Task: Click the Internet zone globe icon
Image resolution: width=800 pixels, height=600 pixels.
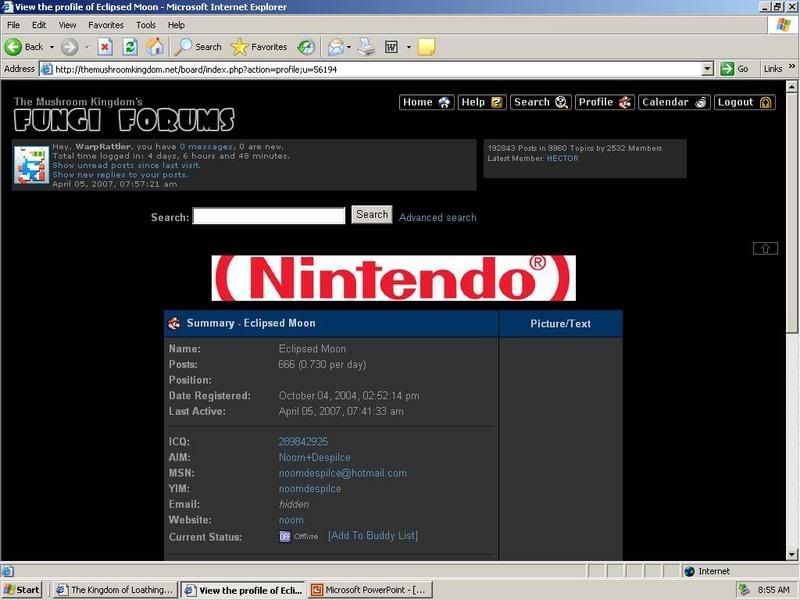Action: tap(689, 571)
